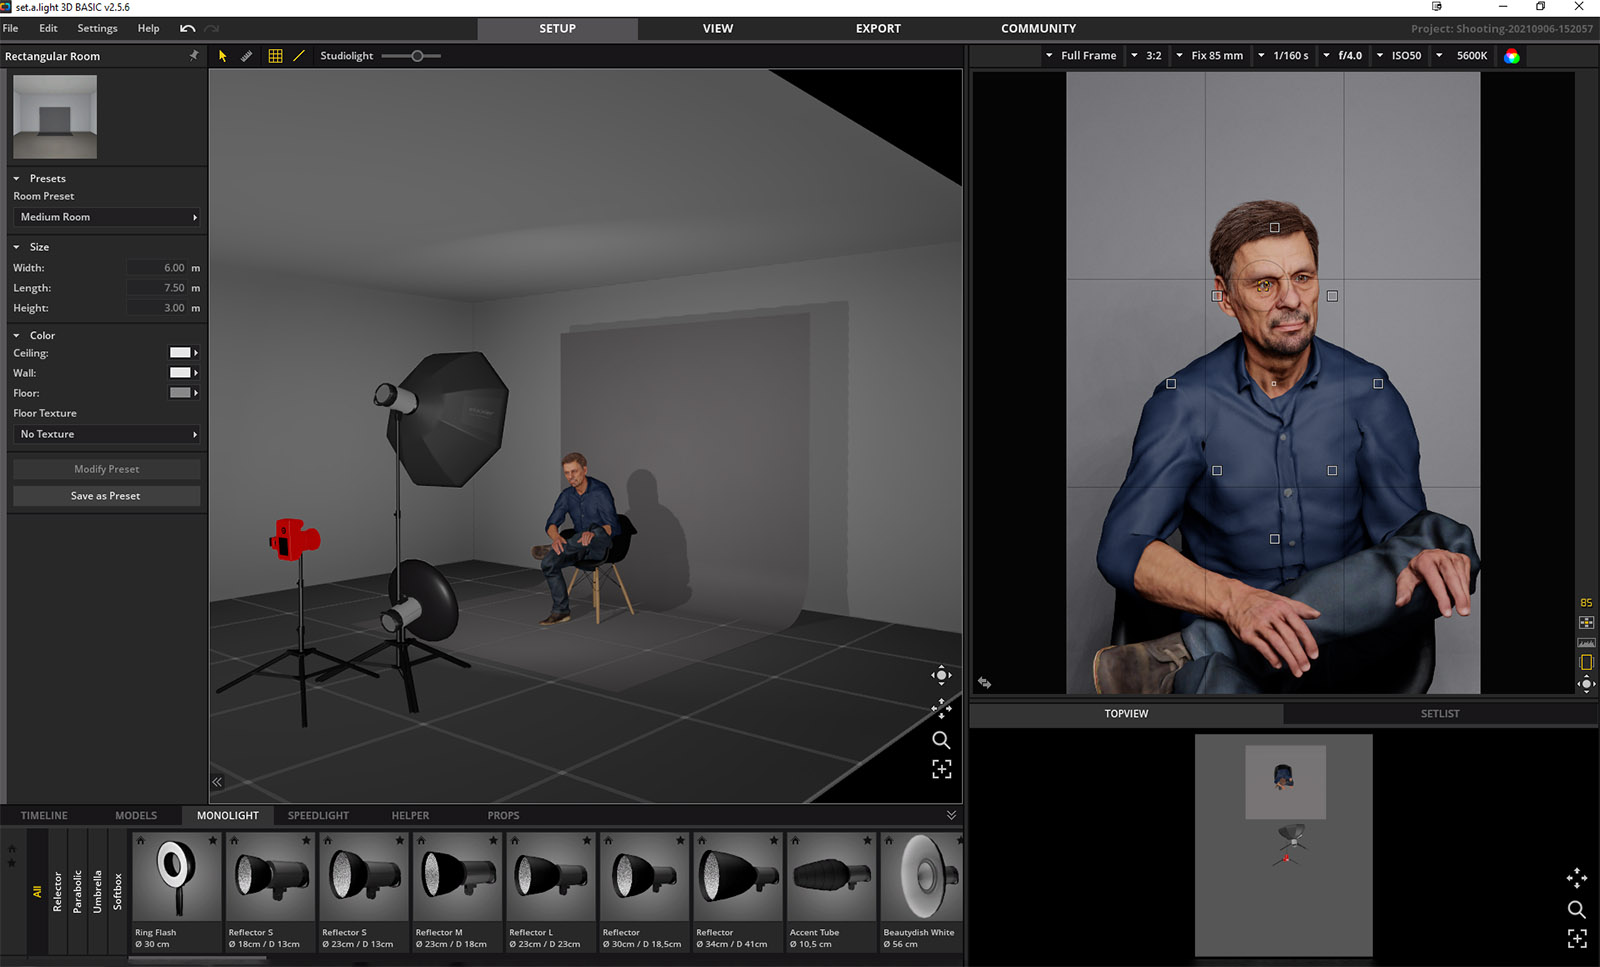Select the arrow pointer tool

click(x=222, y=56)
